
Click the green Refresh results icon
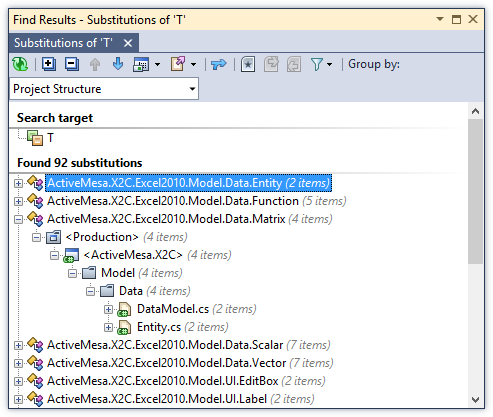pyautogui.click(x=20, y=64)
